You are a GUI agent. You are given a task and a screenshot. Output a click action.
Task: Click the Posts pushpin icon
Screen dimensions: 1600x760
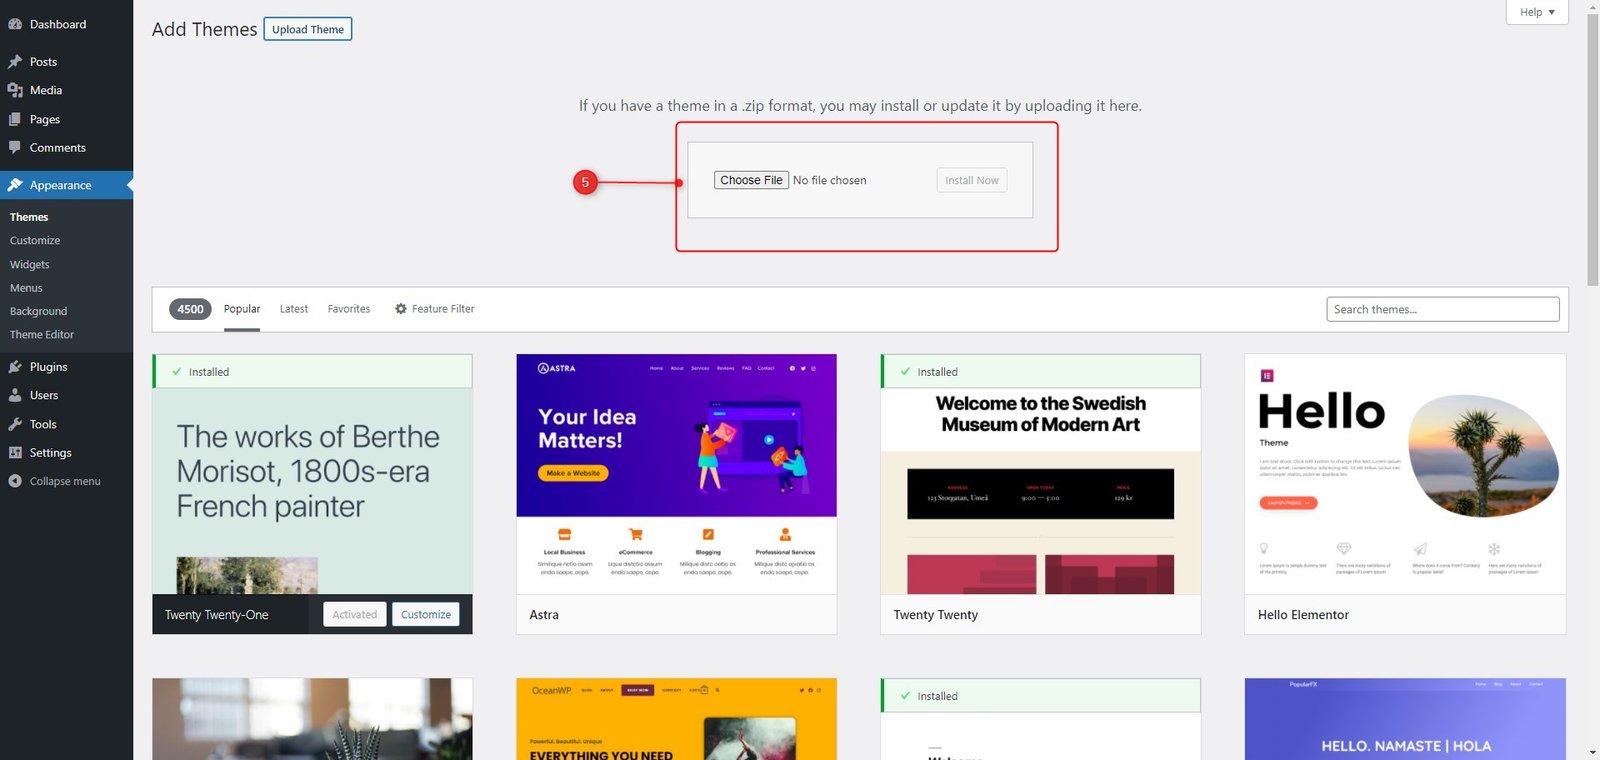(15, 62)
